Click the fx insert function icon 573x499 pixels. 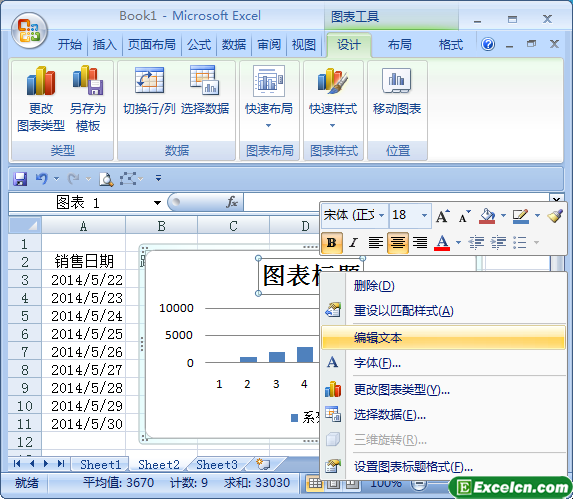(232, 202)
